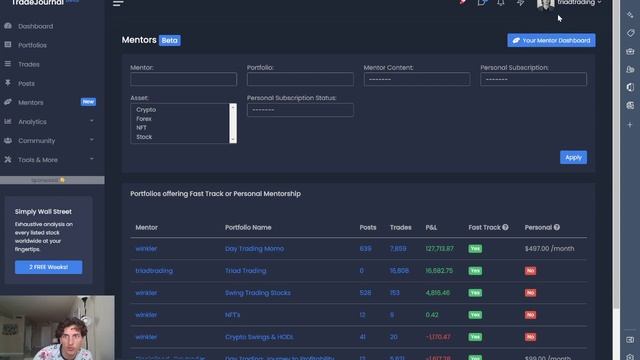This screenshot has height=360, width=640.
Task: Click the browser sidebar Outlook icon
Action: click(630, 106)
